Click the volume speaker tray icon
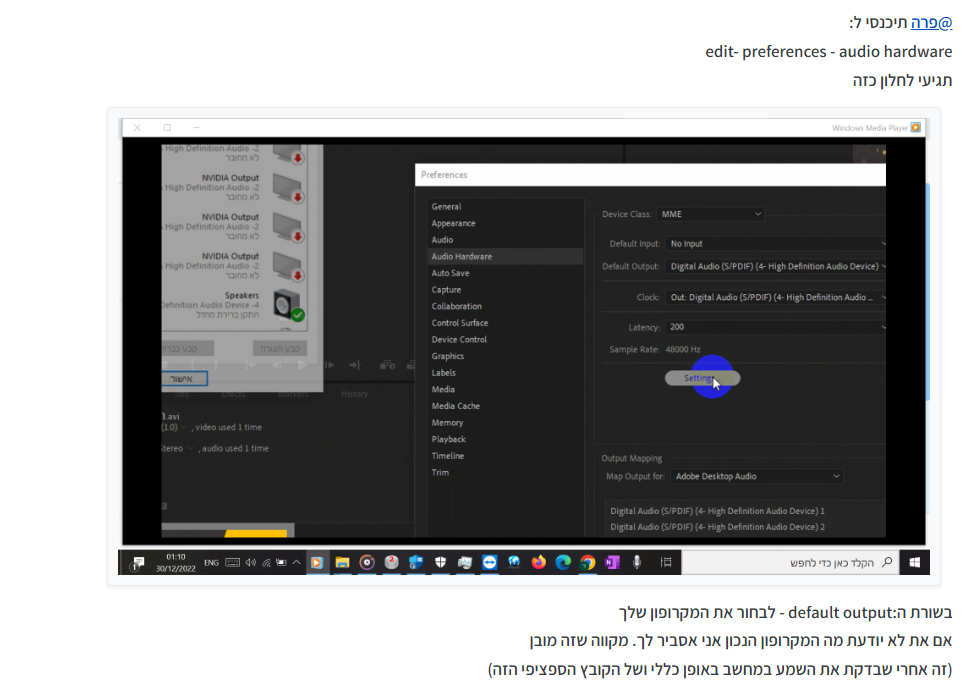The image size is (964, 691). coord(250,562)
